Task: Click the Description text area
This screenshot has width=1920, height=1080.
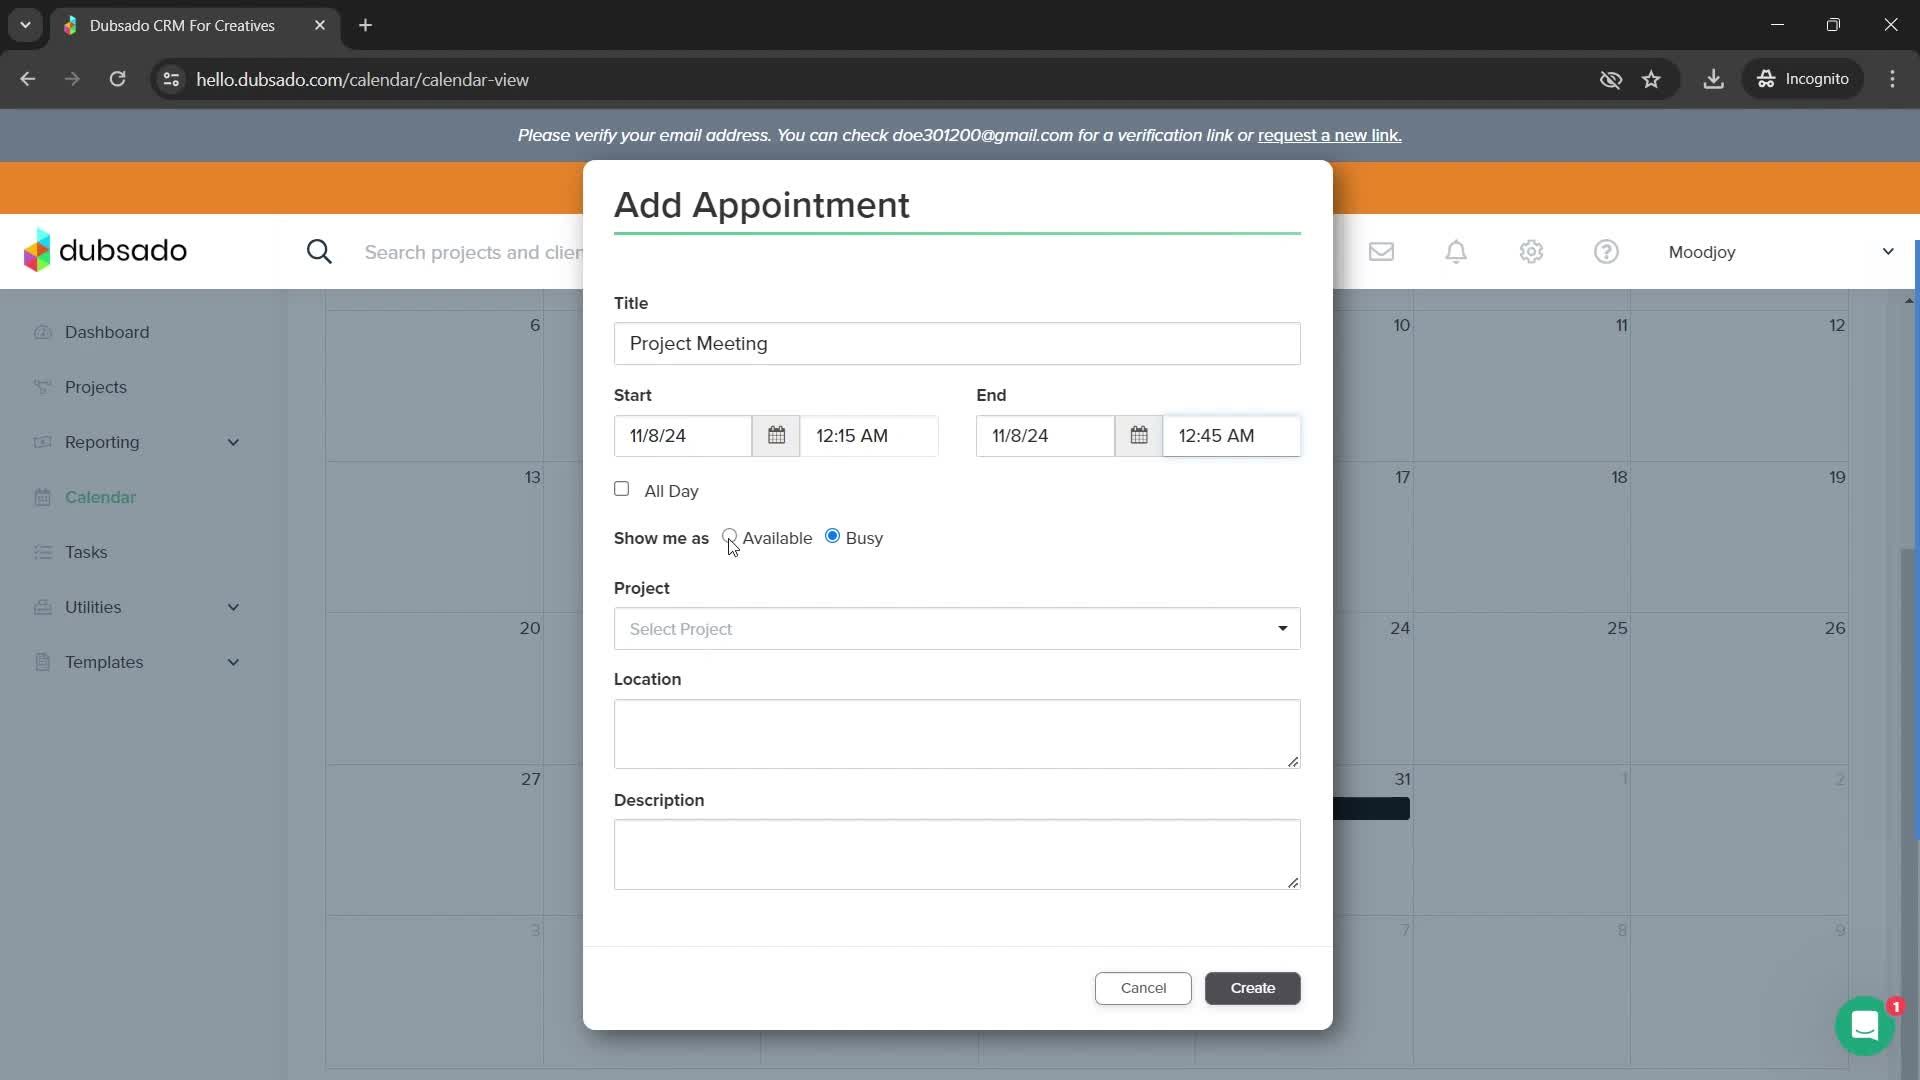Action: click(957, 855)
